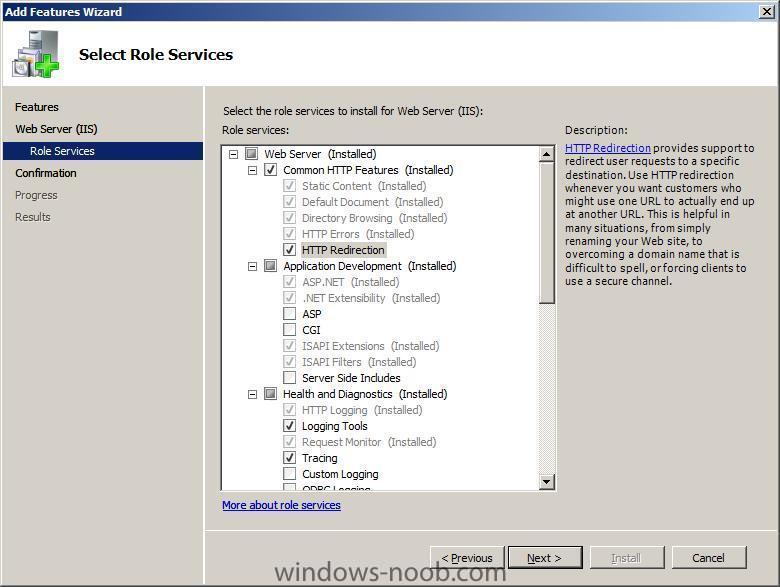Screen dimensions: 780x587
Task: Select the ISAPI Extensions row
Action: tap(371, 346)
